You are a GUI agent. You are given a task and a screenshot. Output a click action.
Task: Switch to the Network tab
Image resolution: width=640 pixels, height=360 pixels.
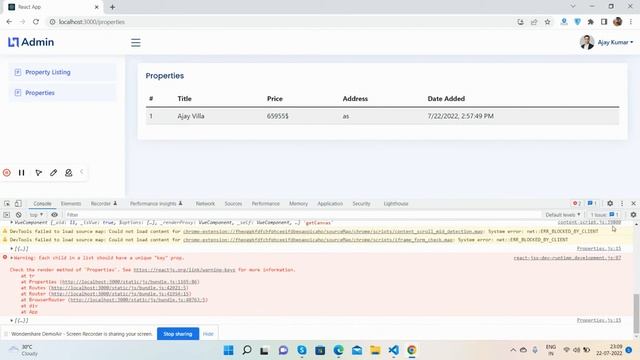pyautogui.click(x=205, y=203)
